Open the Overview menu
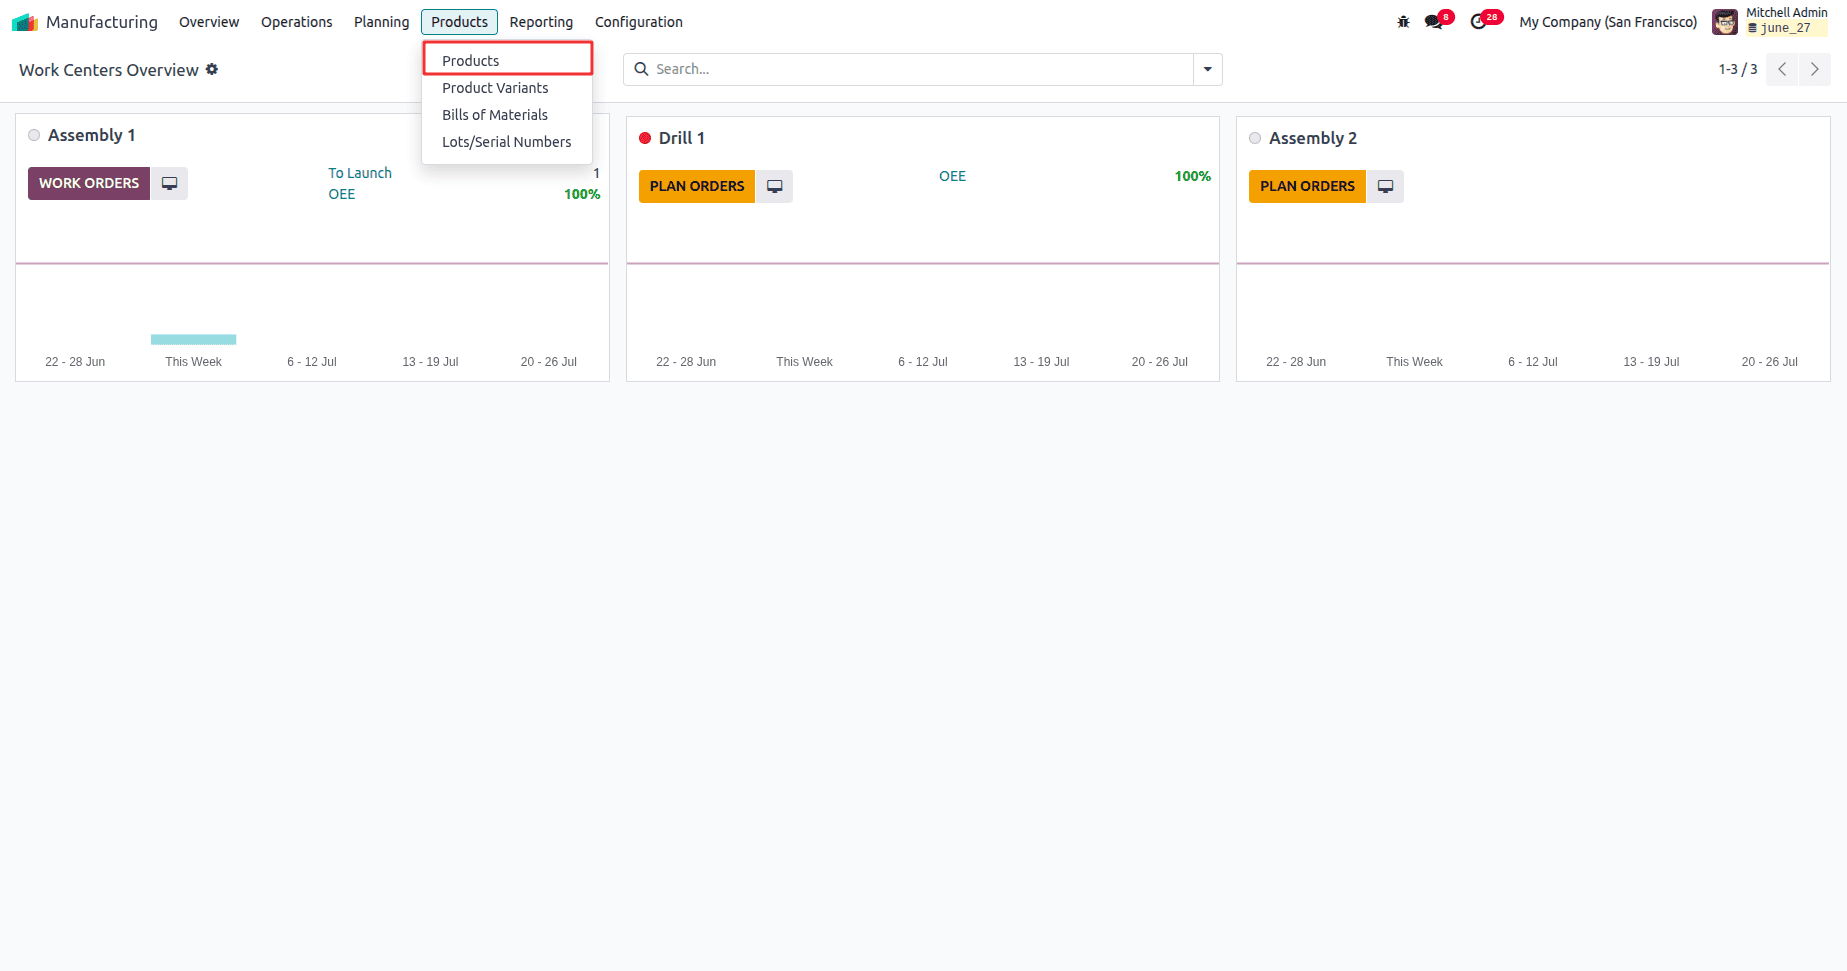Screen dimensions: 1847x971 (x=209, y=22)
